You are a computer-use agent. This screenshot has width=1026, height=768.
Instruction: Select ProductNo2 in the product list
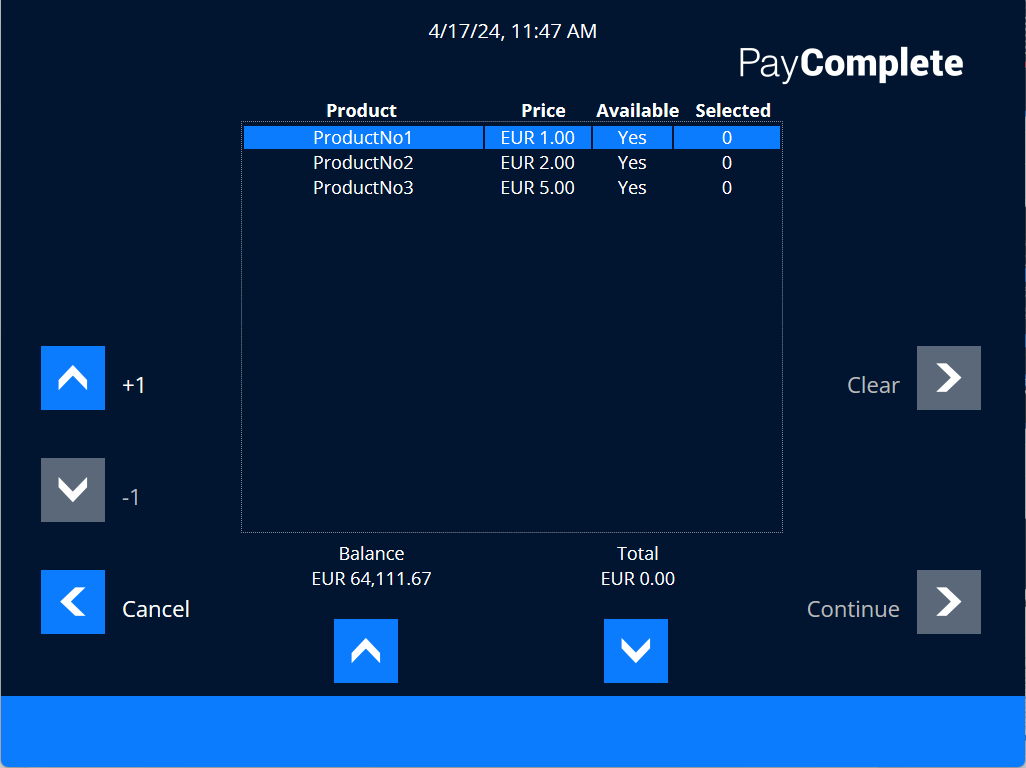tap(363, 163)
